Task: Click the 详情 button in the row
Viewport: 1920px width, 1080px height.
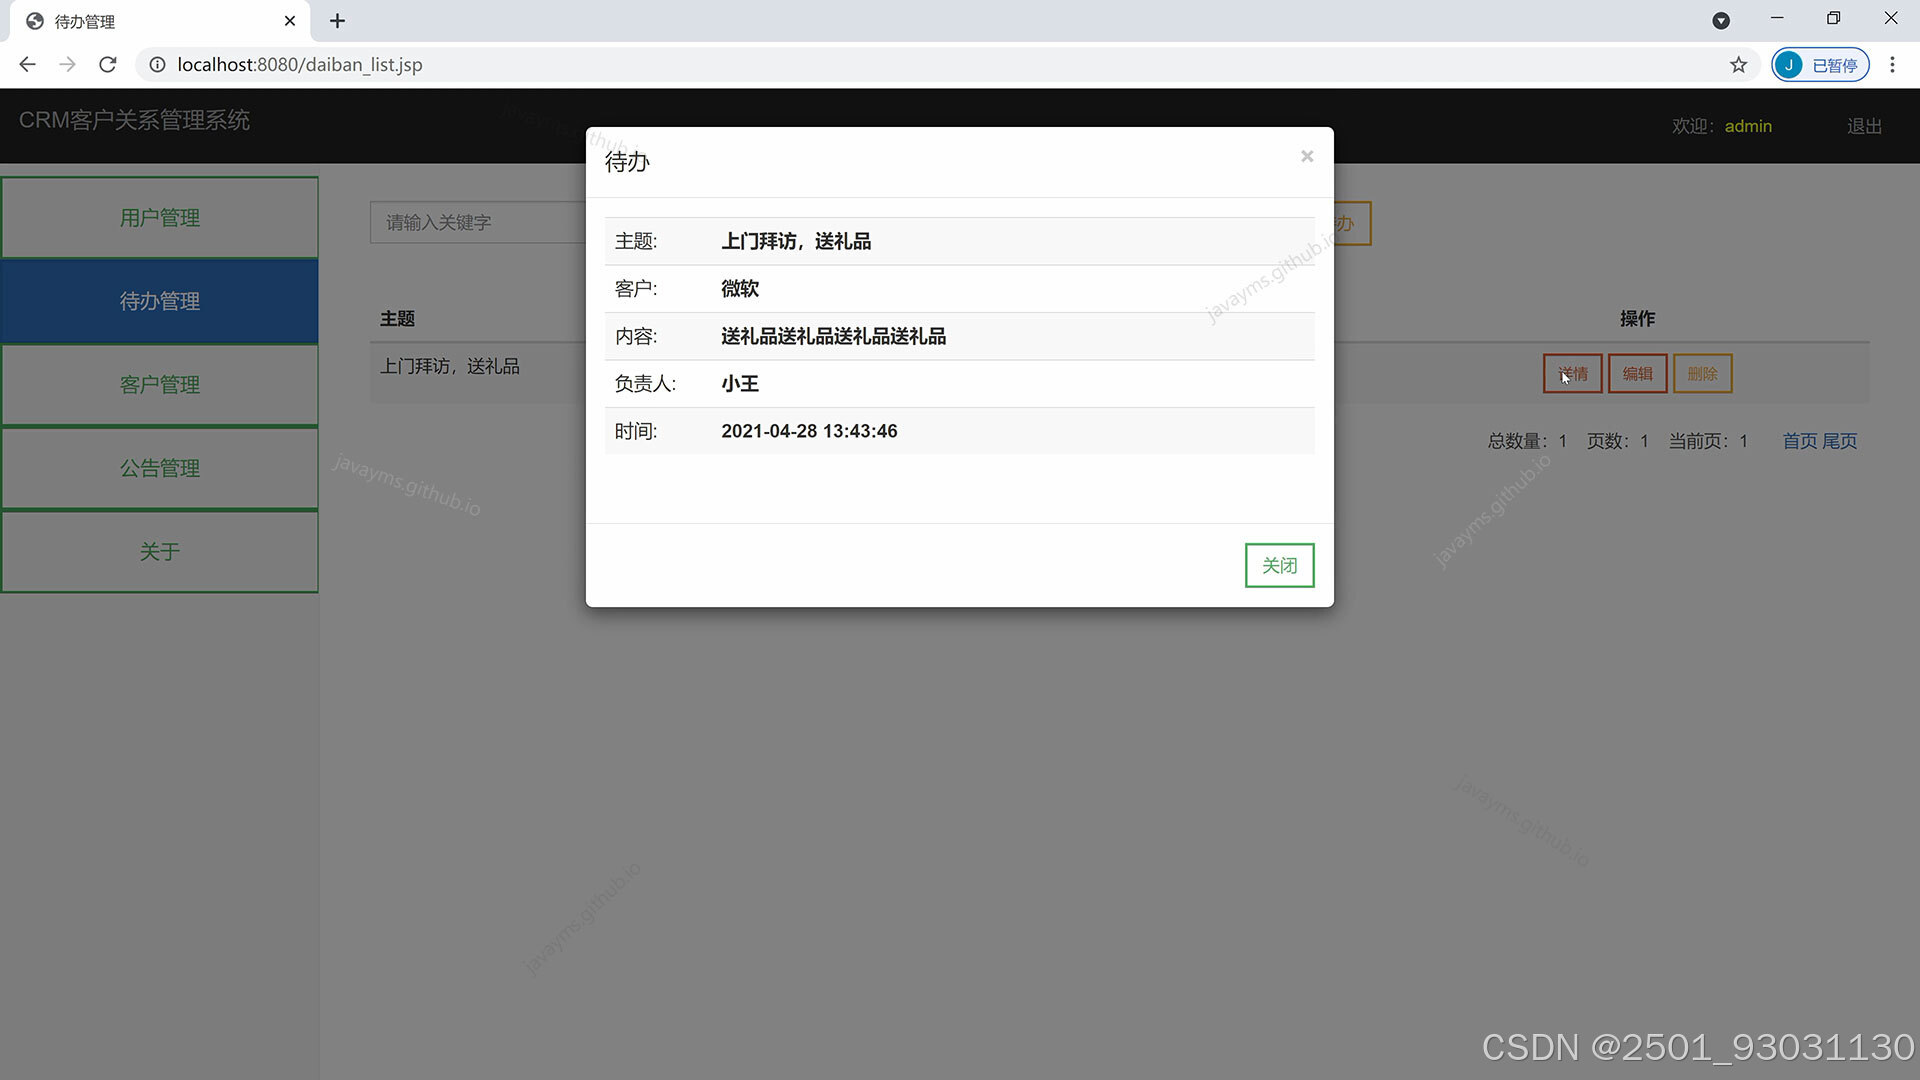Action: pyautogui.click(x=1572, y=373)
